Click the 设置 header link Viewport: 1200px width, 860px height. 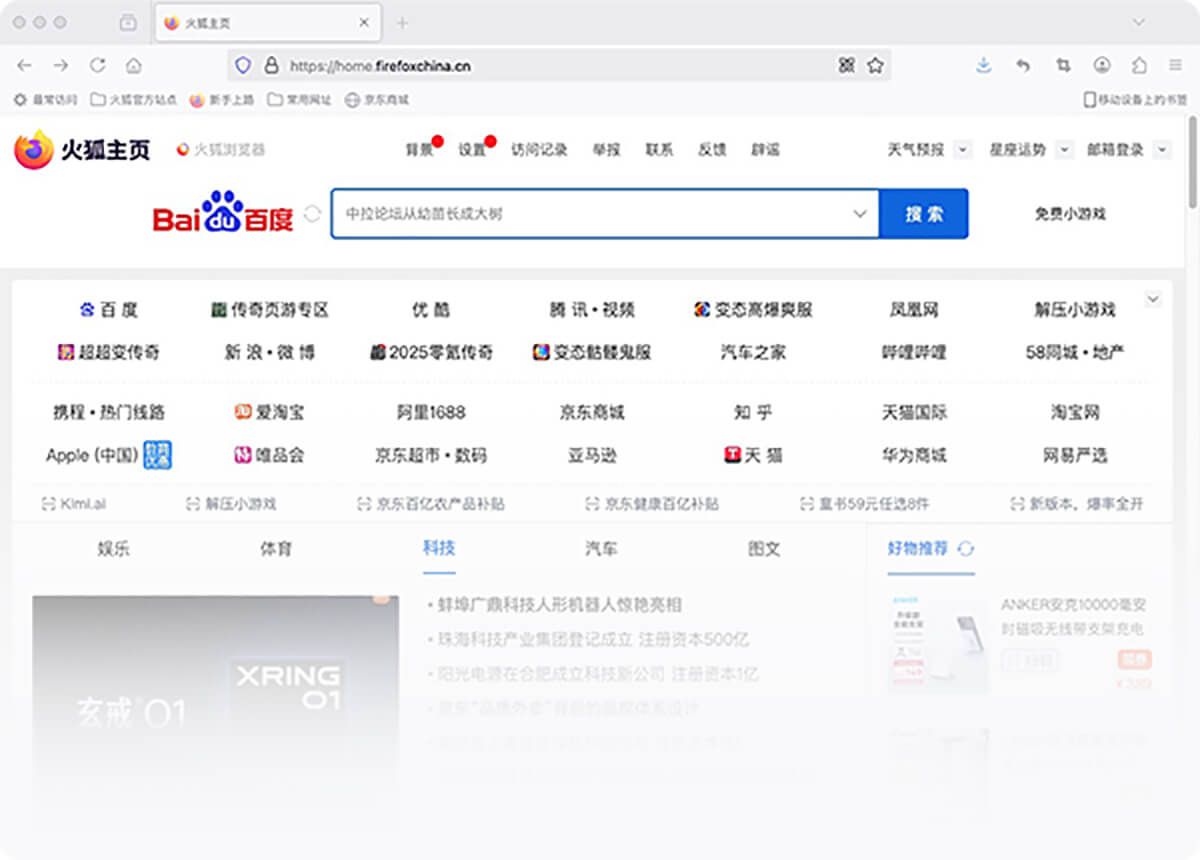(x=472, y=150)
